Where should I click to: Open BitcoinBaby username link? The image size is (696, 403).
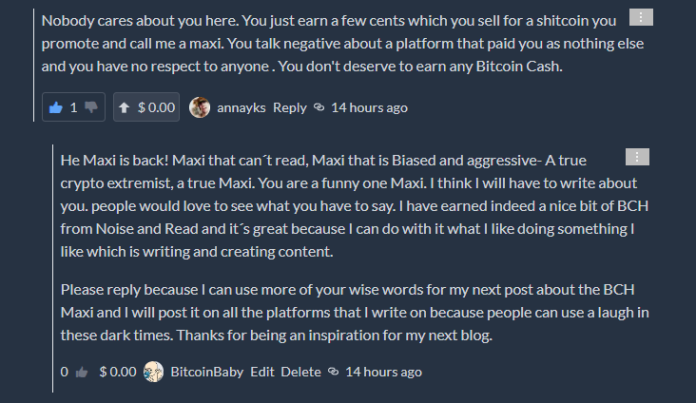click(x=207, y=371)
